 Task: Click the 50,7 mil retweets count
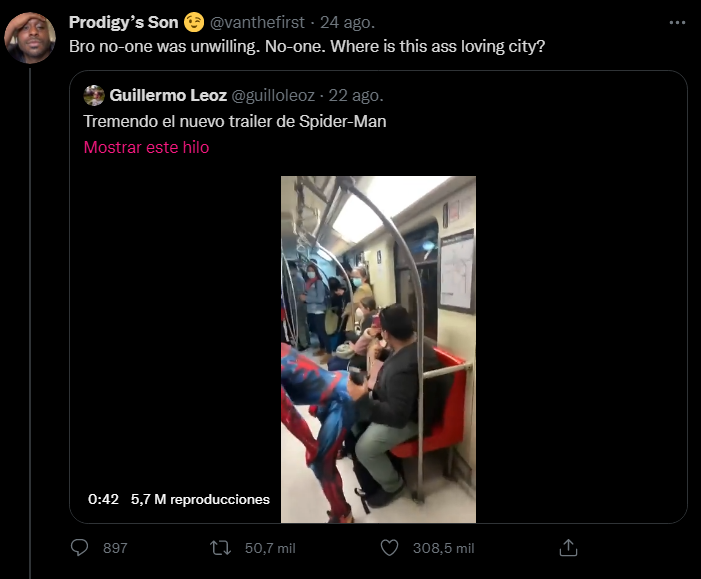click(267, 548)
